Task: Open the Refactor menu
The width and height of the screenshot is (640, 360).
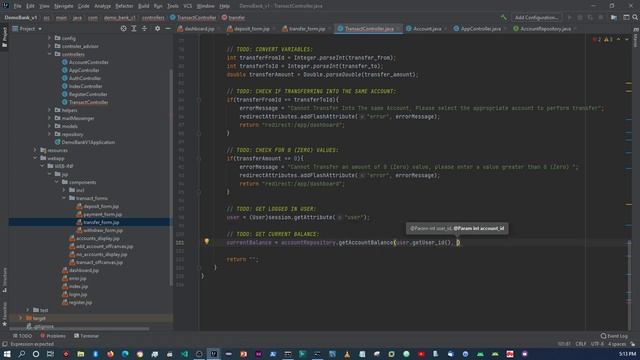Action: (124, 6)
